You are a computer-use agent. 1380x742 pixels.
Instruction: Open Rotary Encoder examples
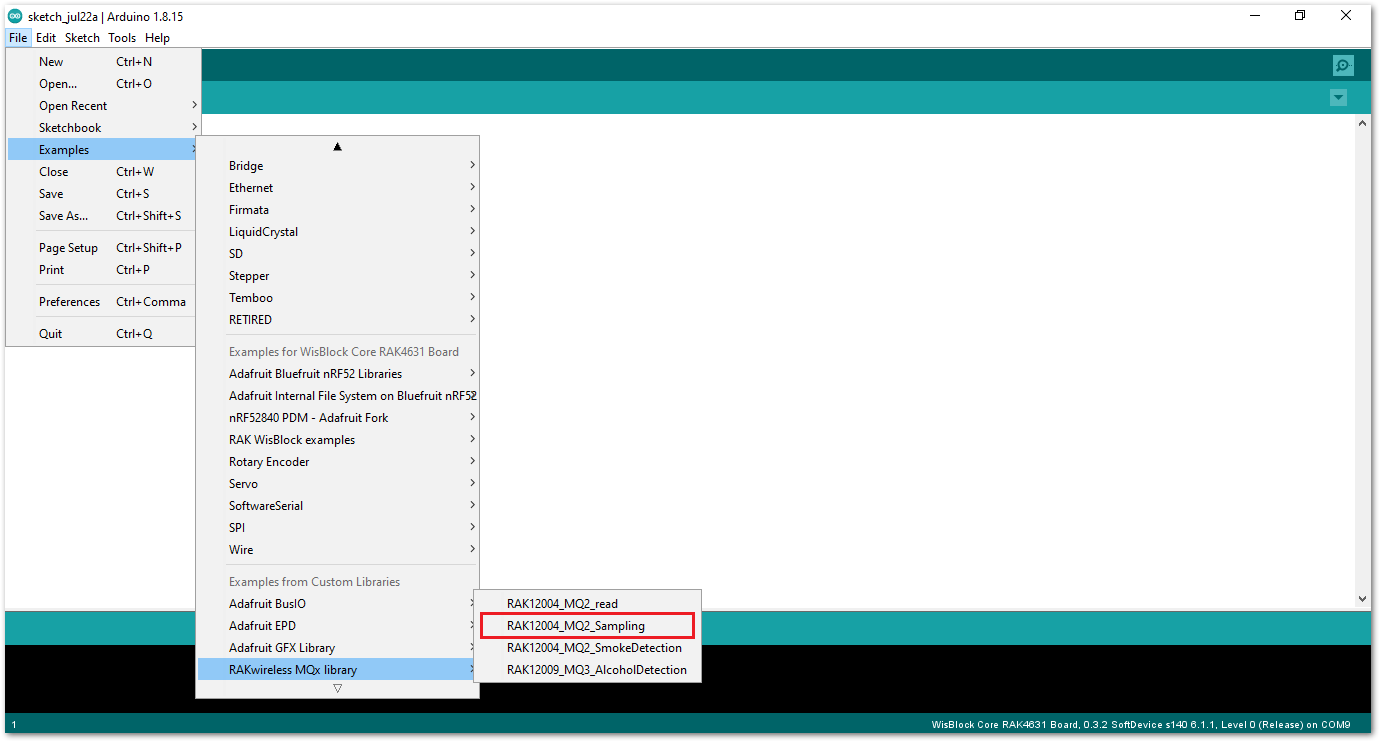[x=338, y=462]
